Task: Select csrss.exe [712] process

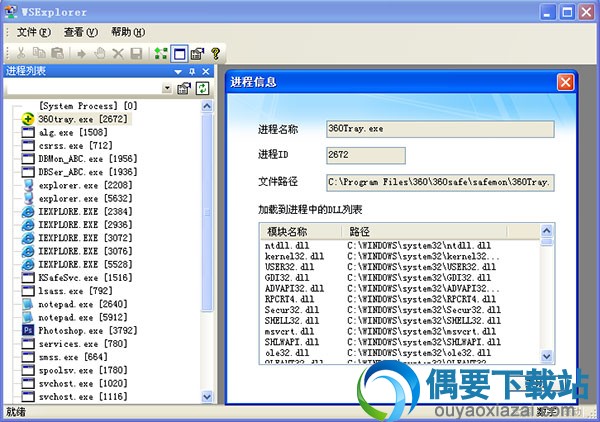Action: (75, 146)
